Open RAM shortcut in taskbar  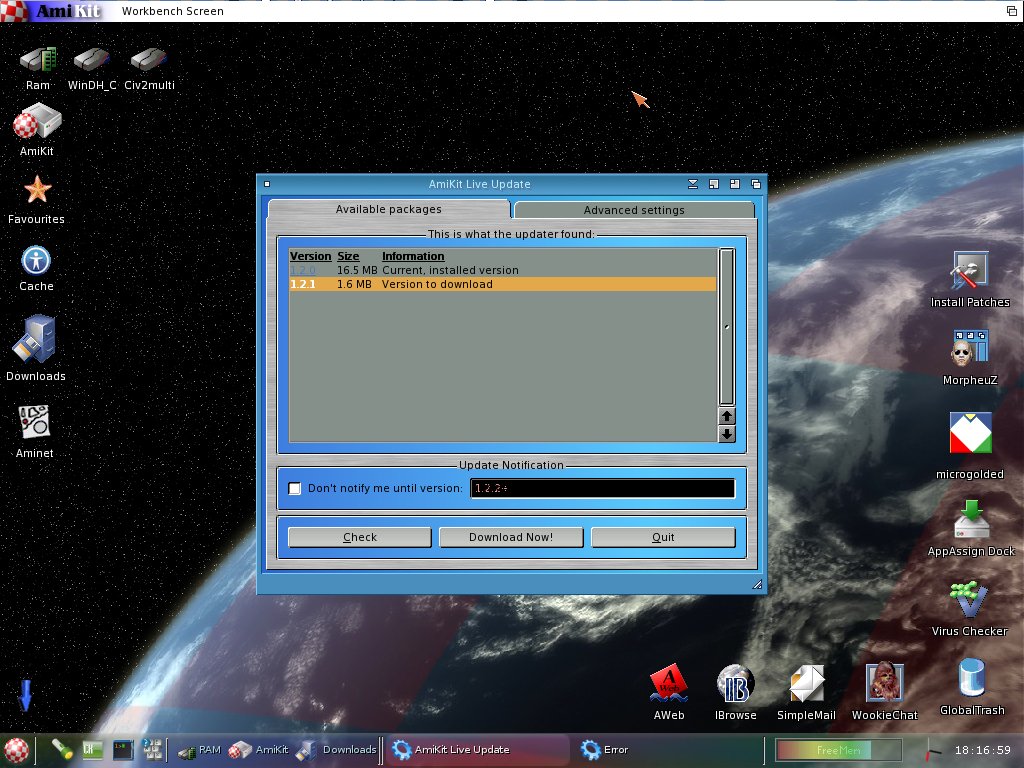pyautogui.click(x=199, y=750)
